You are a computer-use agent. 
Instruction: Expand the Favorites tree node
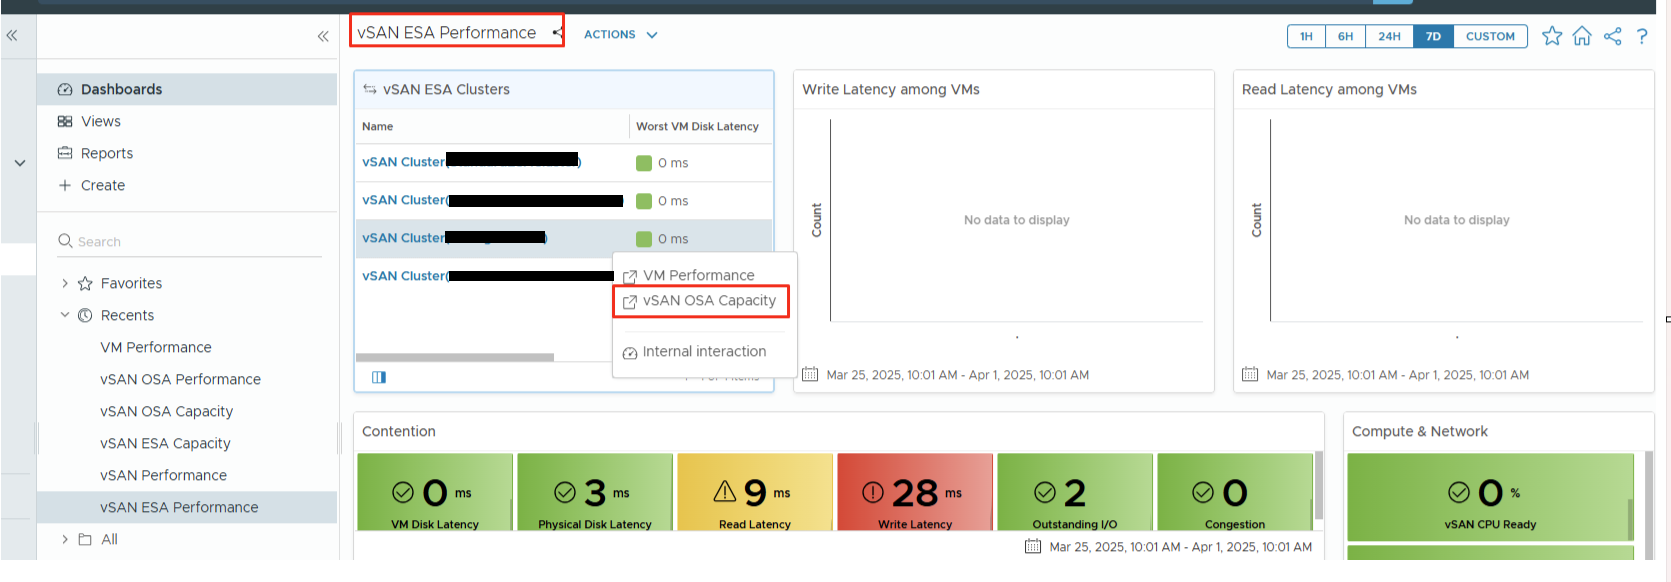click(65, 283)
